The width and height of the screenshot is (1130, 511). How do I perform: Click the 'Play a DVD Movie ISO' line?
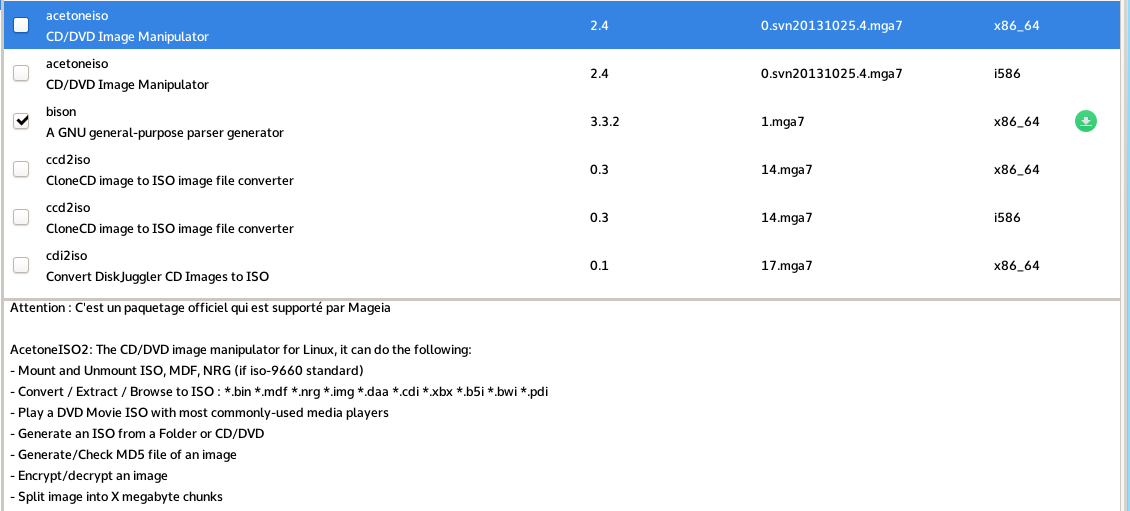point(200,413)
